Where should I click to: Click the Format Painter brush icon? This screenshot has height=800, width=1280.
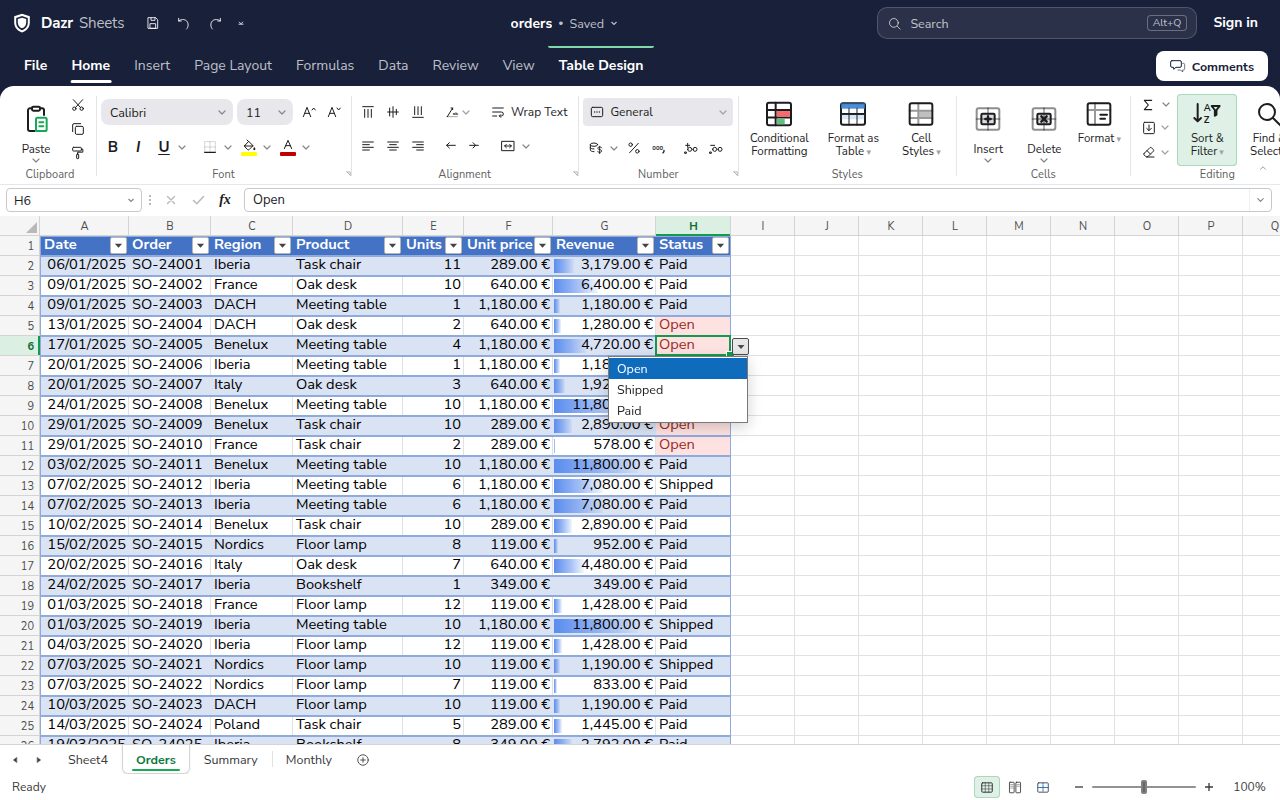pyautogui.click(x=78, y=153)
